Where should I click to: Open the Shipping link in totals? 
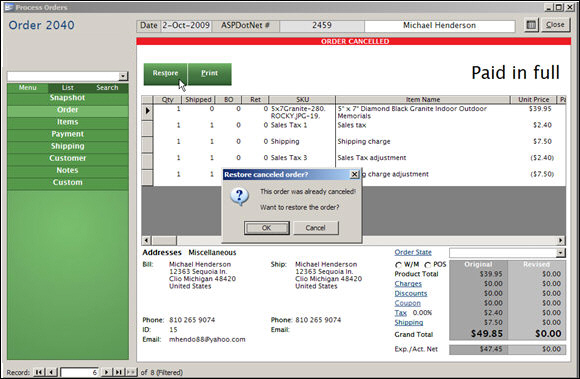tap(409, 322)
